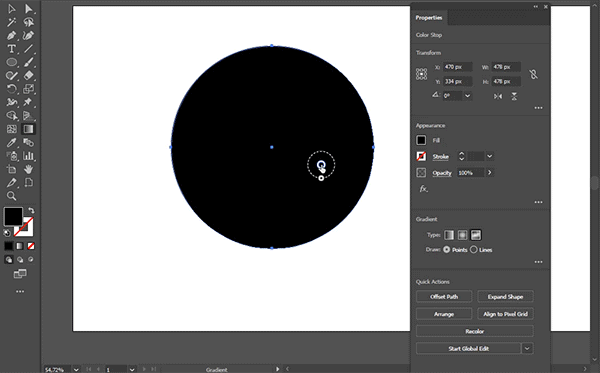Viewport: 600px width, 373px height.
Task: Edit the X position field
Action: point(457,67)
